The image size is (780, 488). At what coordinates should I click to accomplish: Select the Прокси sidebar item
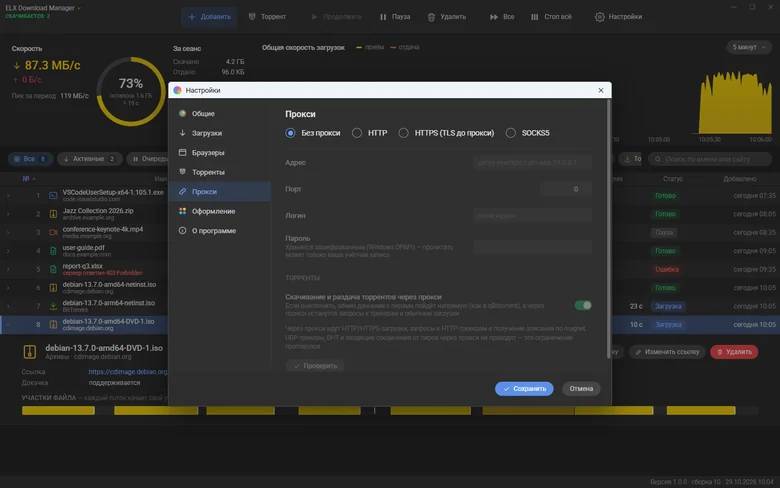coord(219,192)
